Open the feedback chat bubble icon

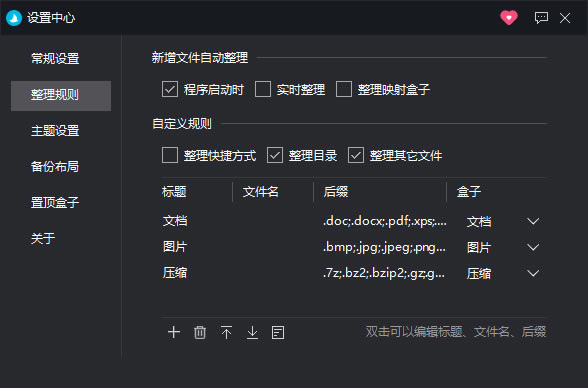pyautogui.click(x=541, y=18)
